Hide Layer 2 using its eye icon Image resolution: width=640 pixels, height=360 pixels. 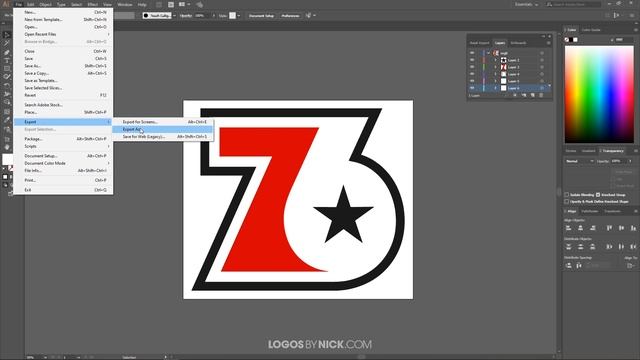[472, 60]
